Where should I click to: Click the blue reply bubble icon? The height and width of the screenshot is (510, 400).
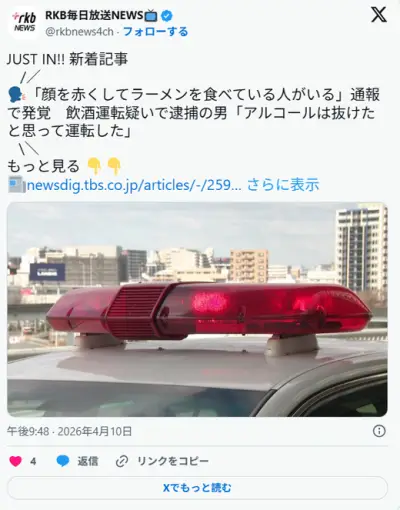pos(63,461)
